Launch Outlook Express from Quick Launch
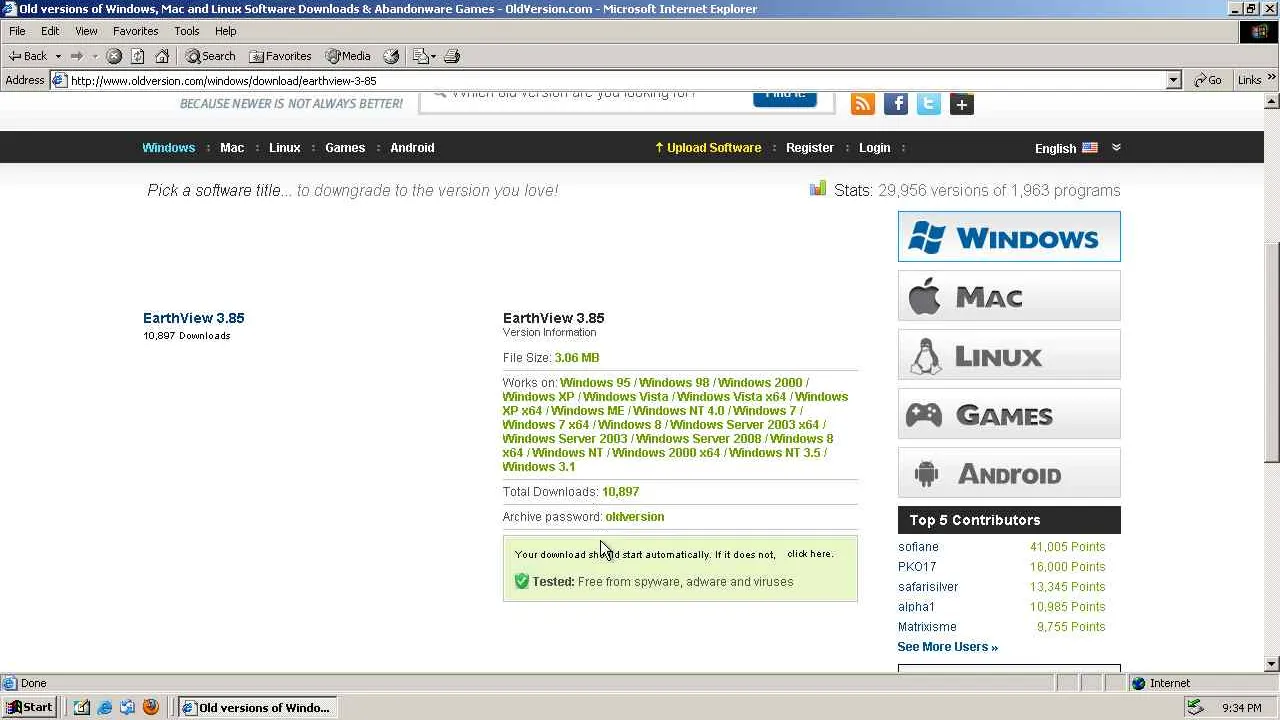The width and height of the screenshot is (1280, 720). tap(127, 707)
